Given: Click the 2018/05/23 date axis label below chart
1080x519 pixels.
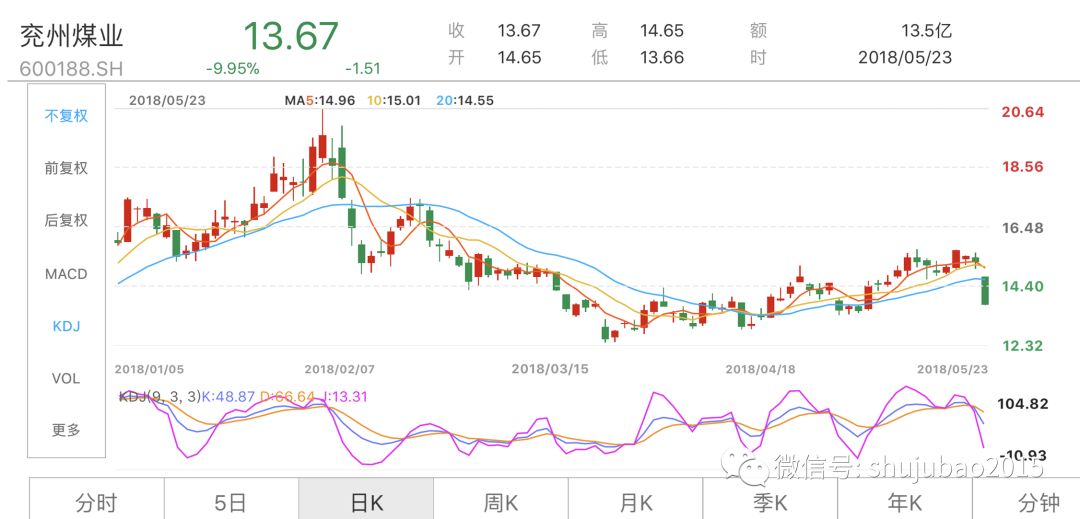Looking at the screenshot, I should click(x=953, y=370).
